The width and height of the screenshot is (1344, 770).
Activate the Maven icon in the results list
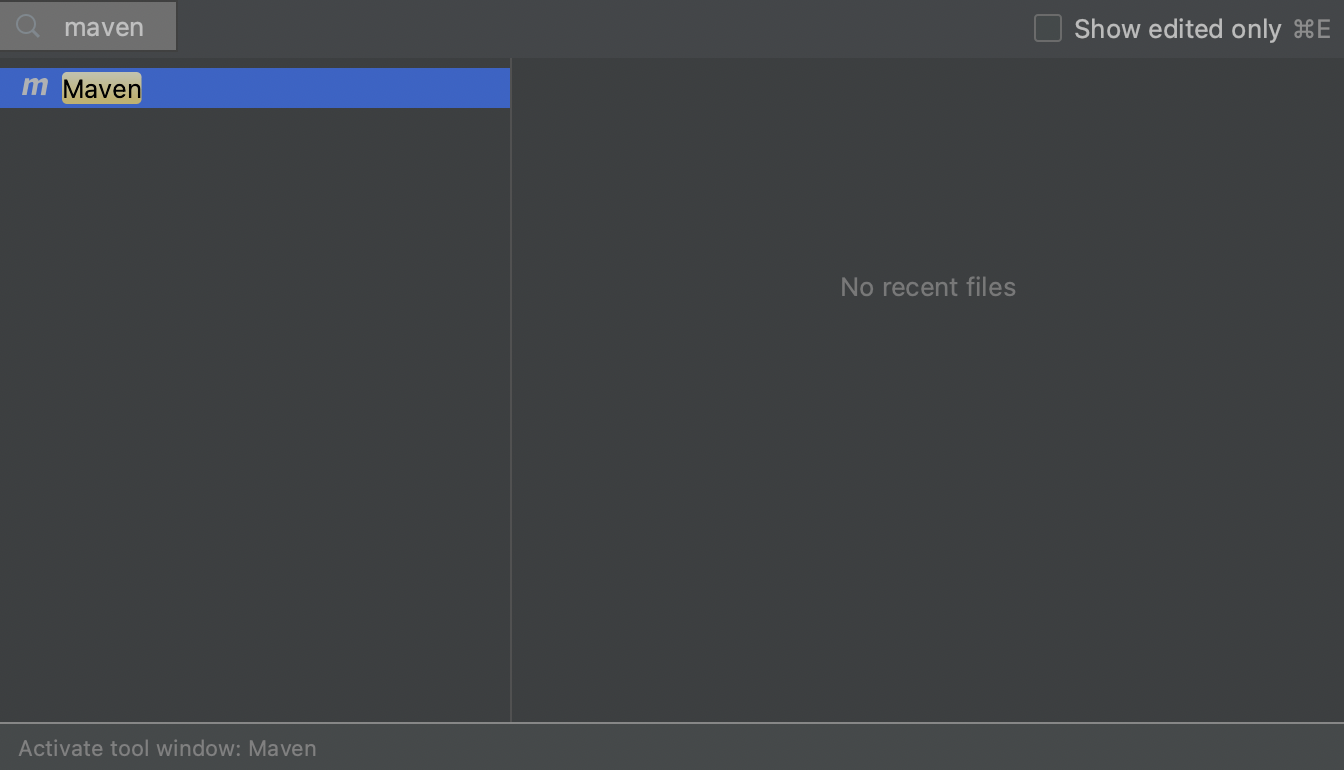click(x=32, y=88)
